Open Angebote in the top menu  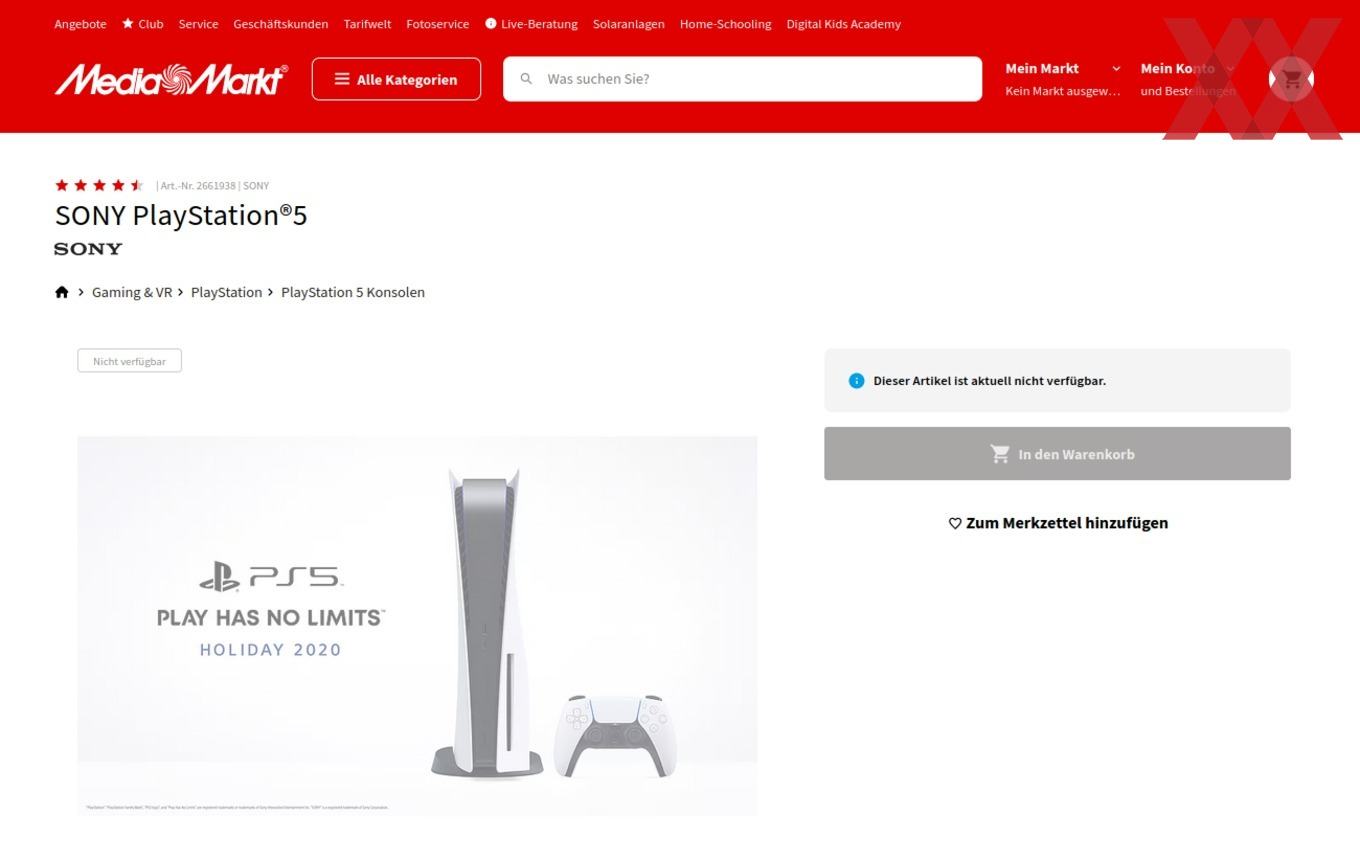click(80, 24)
